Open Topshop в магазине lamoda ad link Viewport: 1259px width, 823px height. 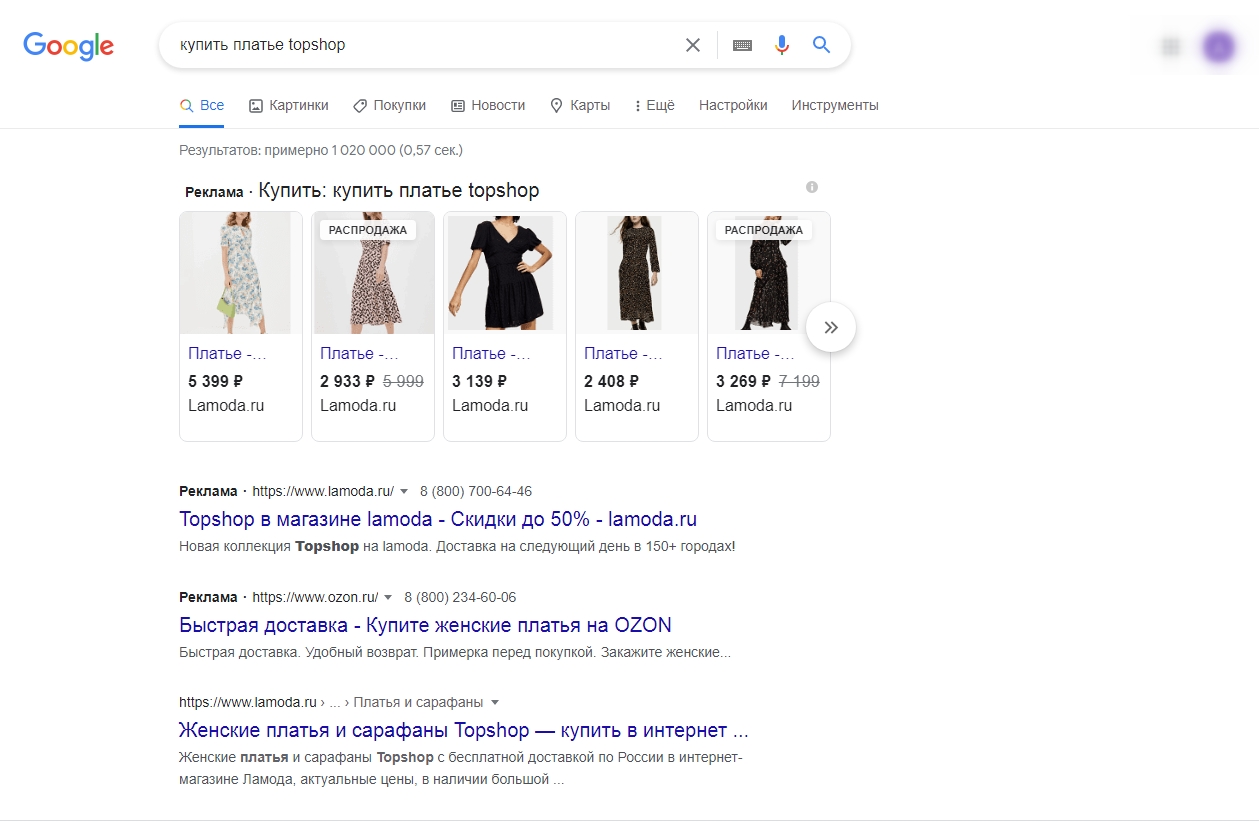click(x=438, y=519)
